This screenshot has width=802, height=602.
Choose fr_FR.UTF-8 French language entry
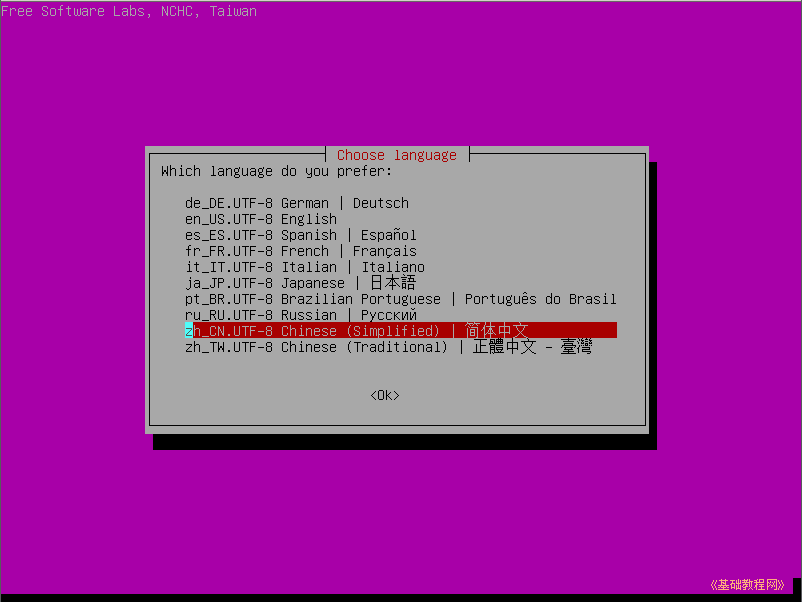[301, 251]
